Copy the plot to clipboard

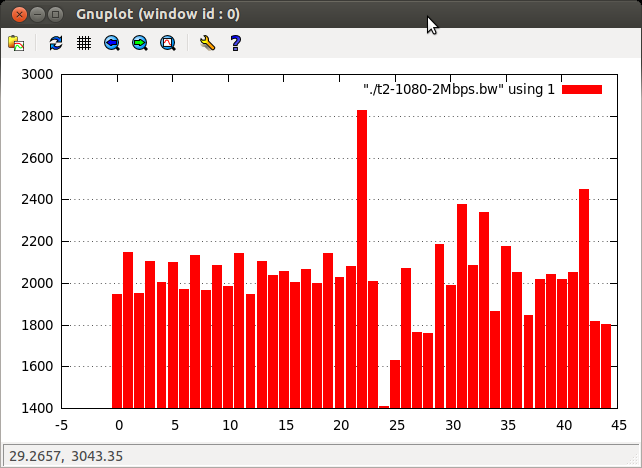click(16, 43)
